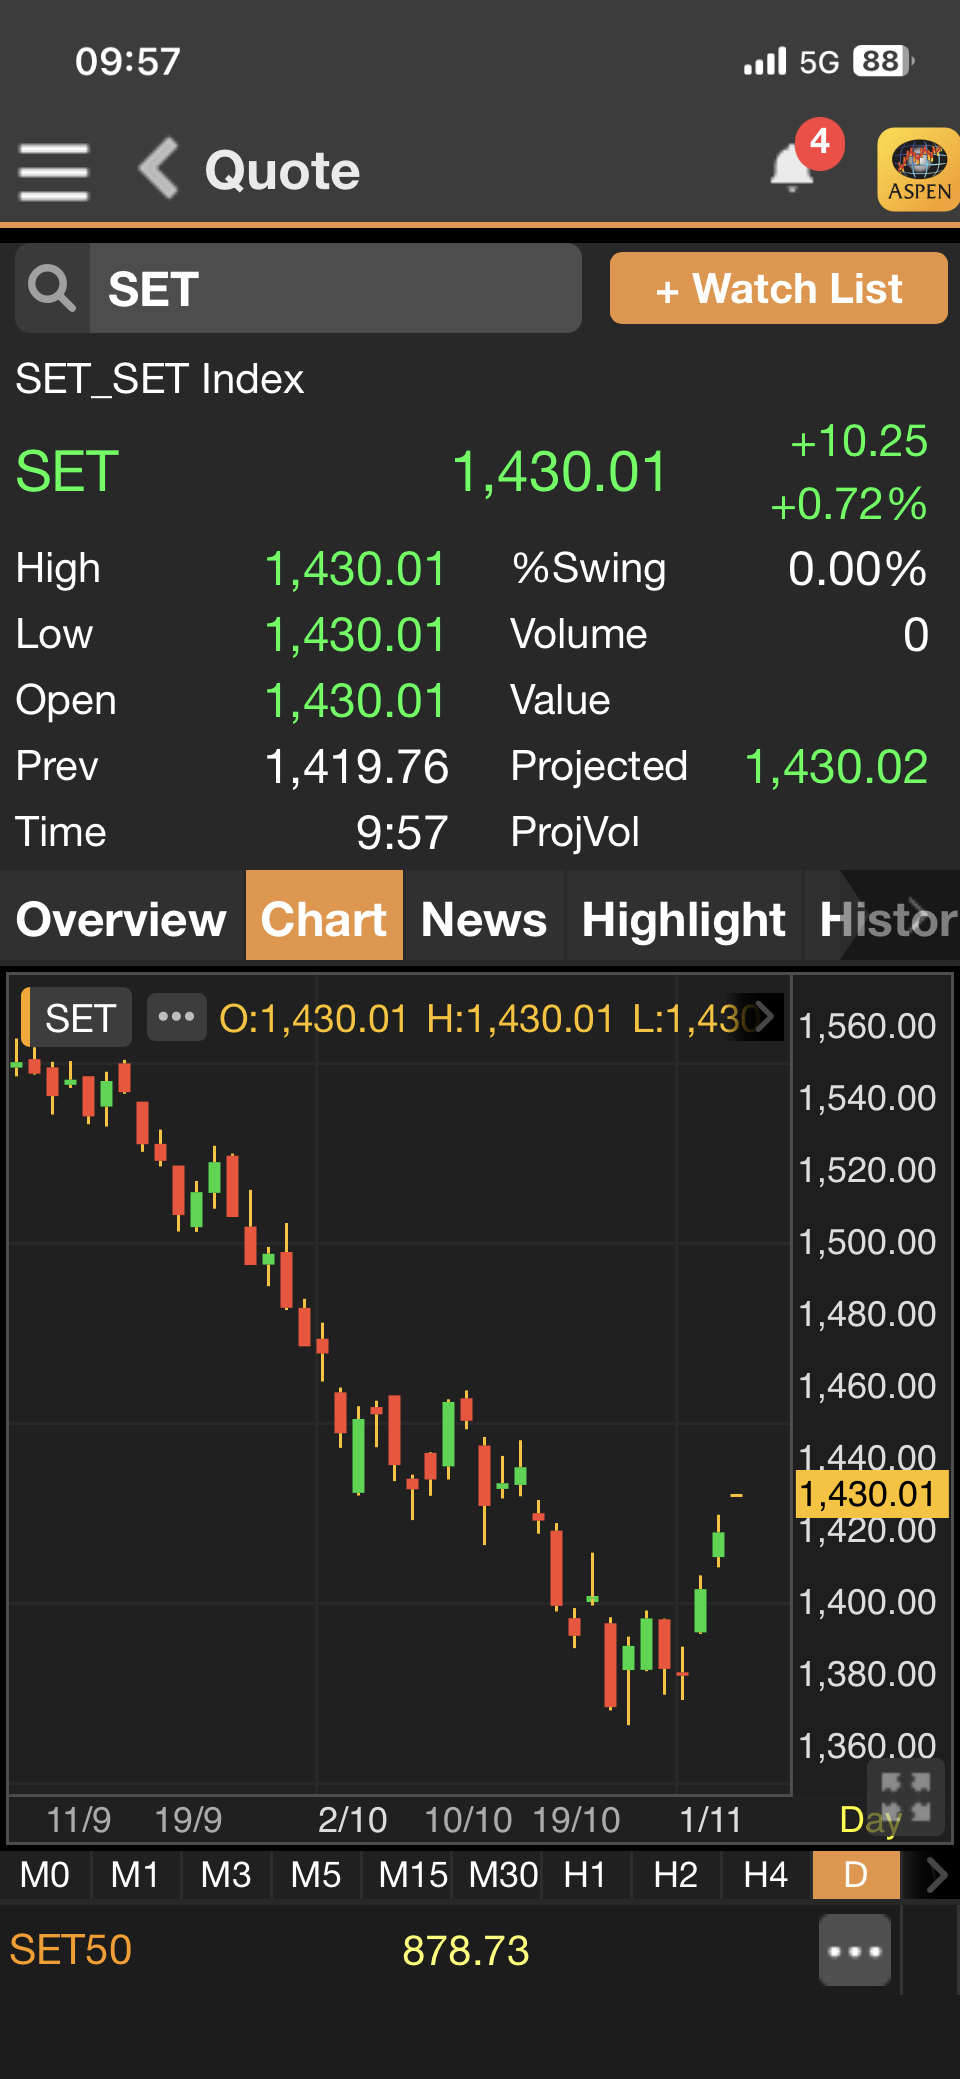Tap the 1,500.00 price axis label
The image size is (960, 2079).
[867, 1242]
